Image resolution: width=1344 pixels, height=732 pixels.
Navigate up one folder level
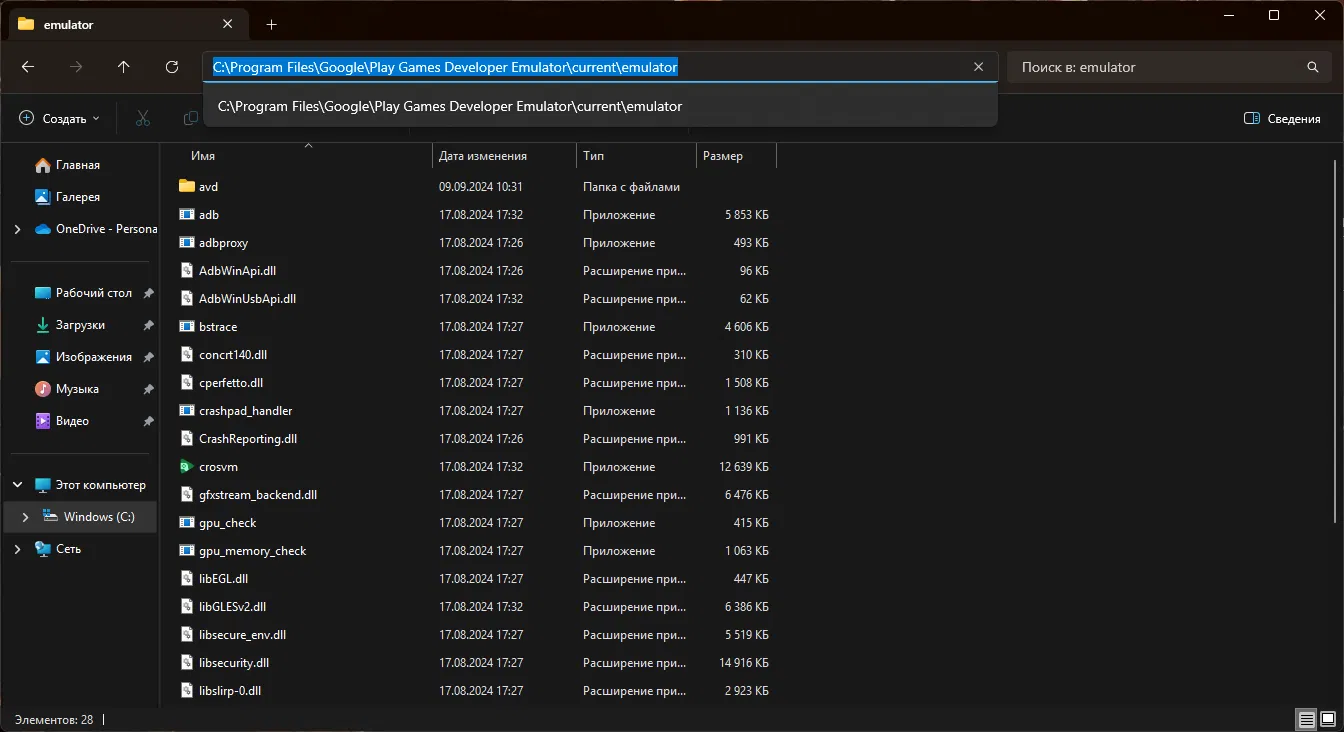124,67
